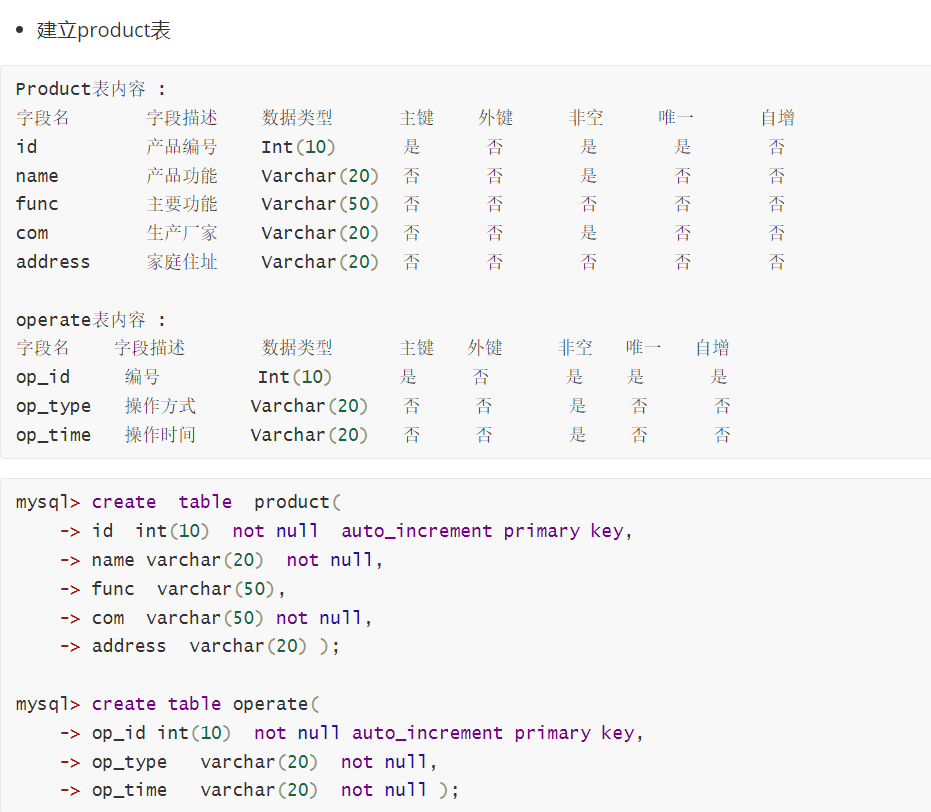
Task: Click the 'op_id' field name in operate table
Action: pos(43,378)
